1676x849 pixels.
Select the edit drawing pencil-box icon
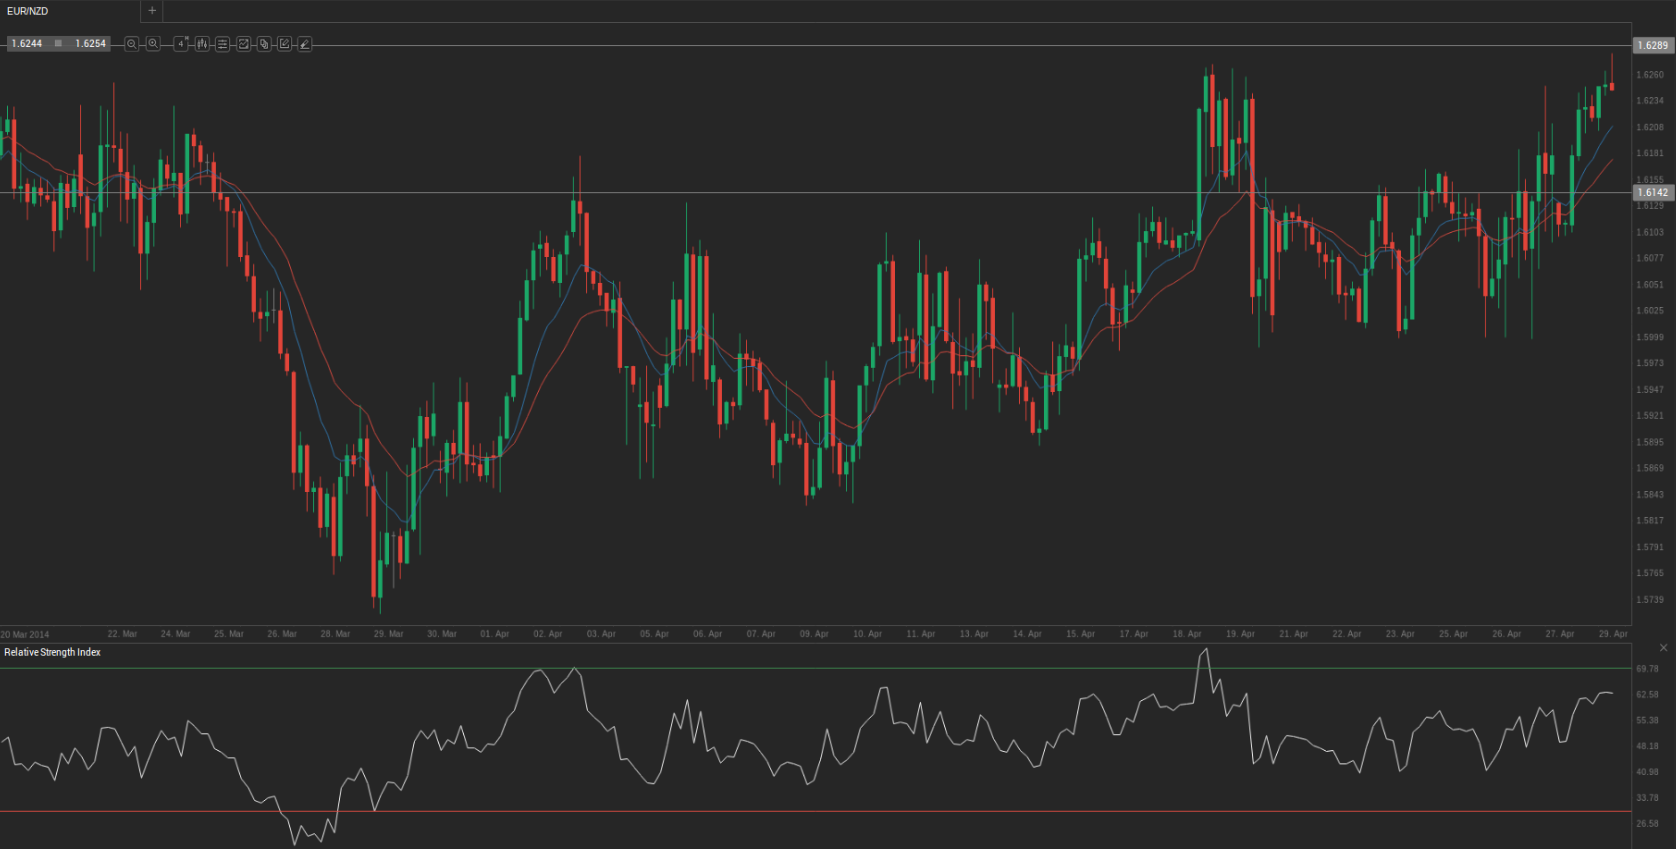[x=284, y=44]
